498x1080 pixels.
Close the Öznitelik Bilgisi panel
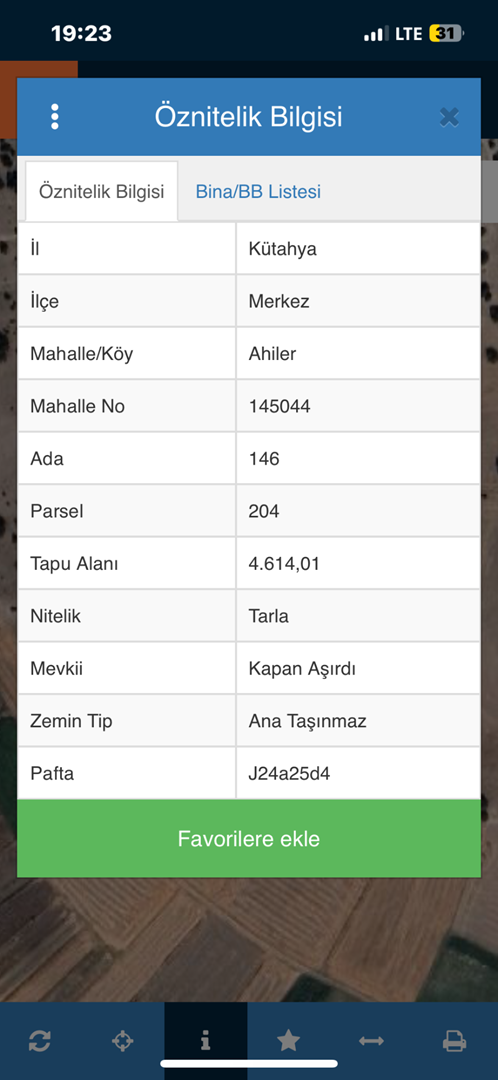click(x=449, y=118)
